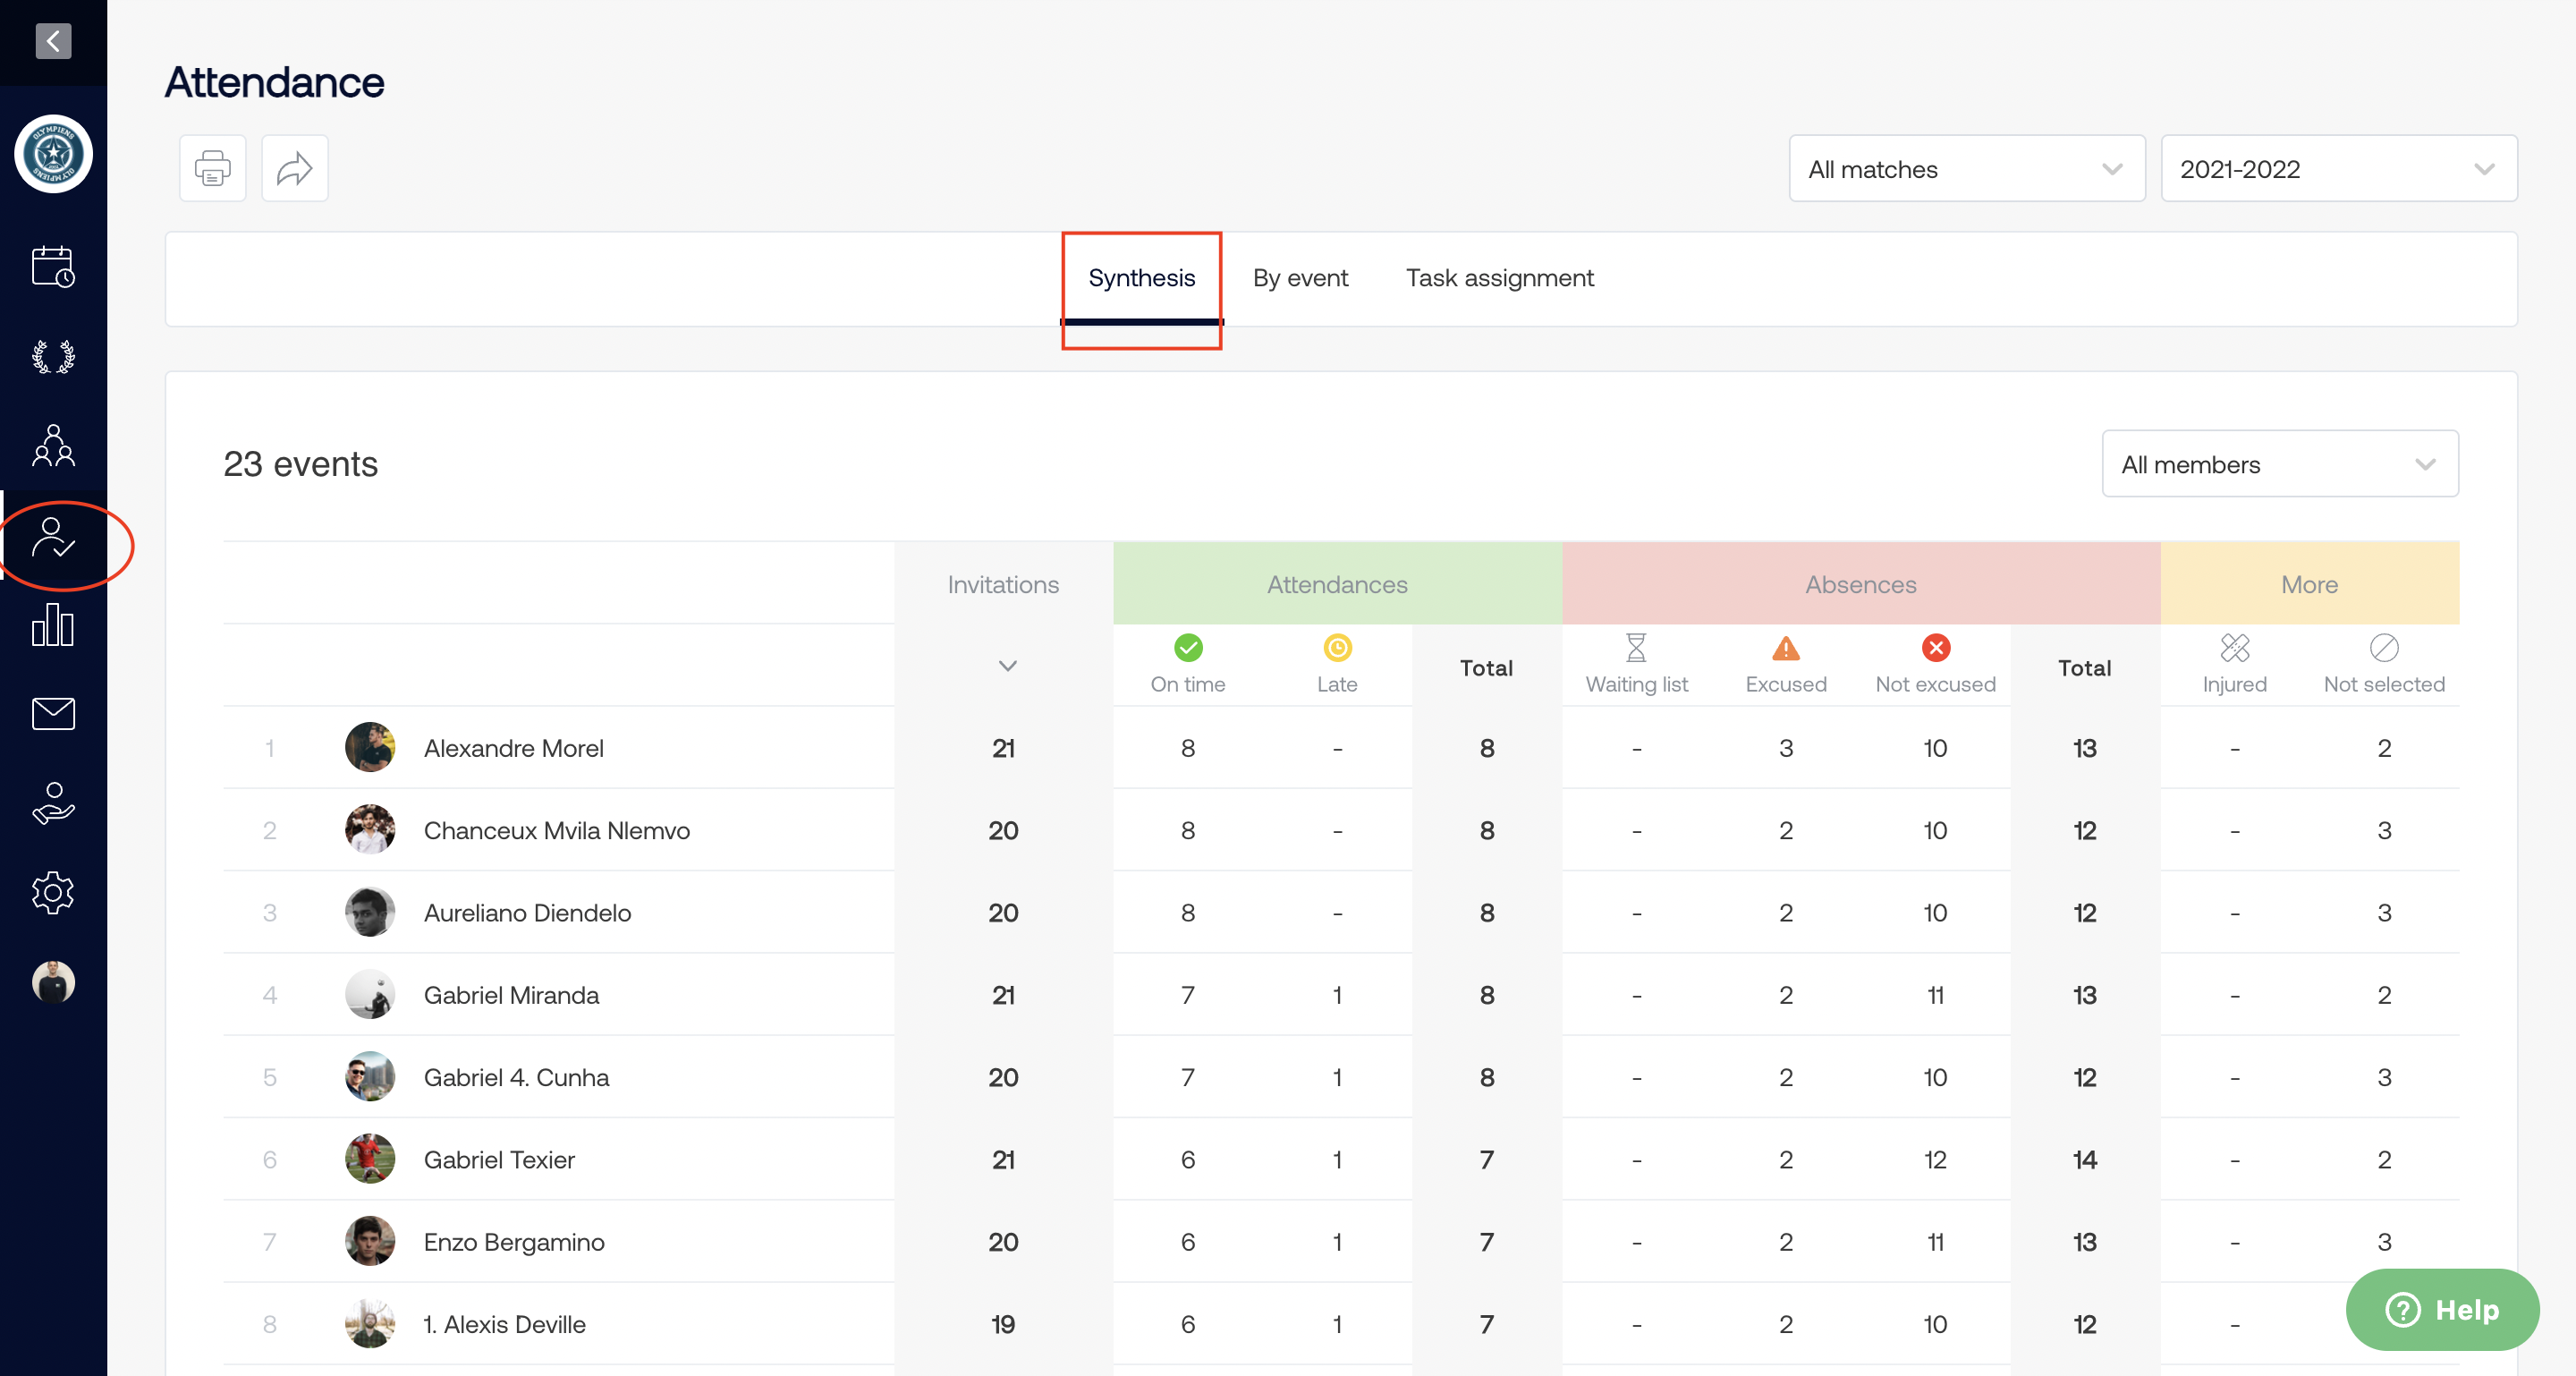Click Gabriel Texier's avatar thumbnail
The height and width of the screenshot is (1376, 2576).
(370, 1159)
